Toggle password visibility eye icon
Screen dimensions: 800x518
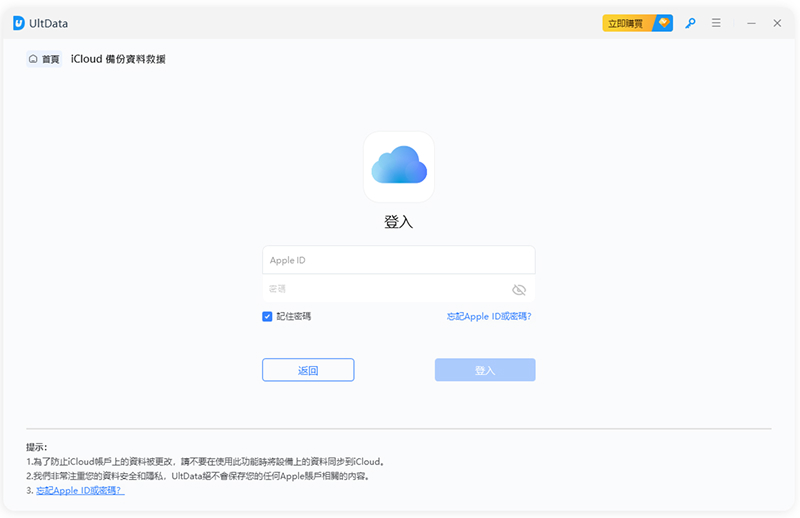[519, 290]
